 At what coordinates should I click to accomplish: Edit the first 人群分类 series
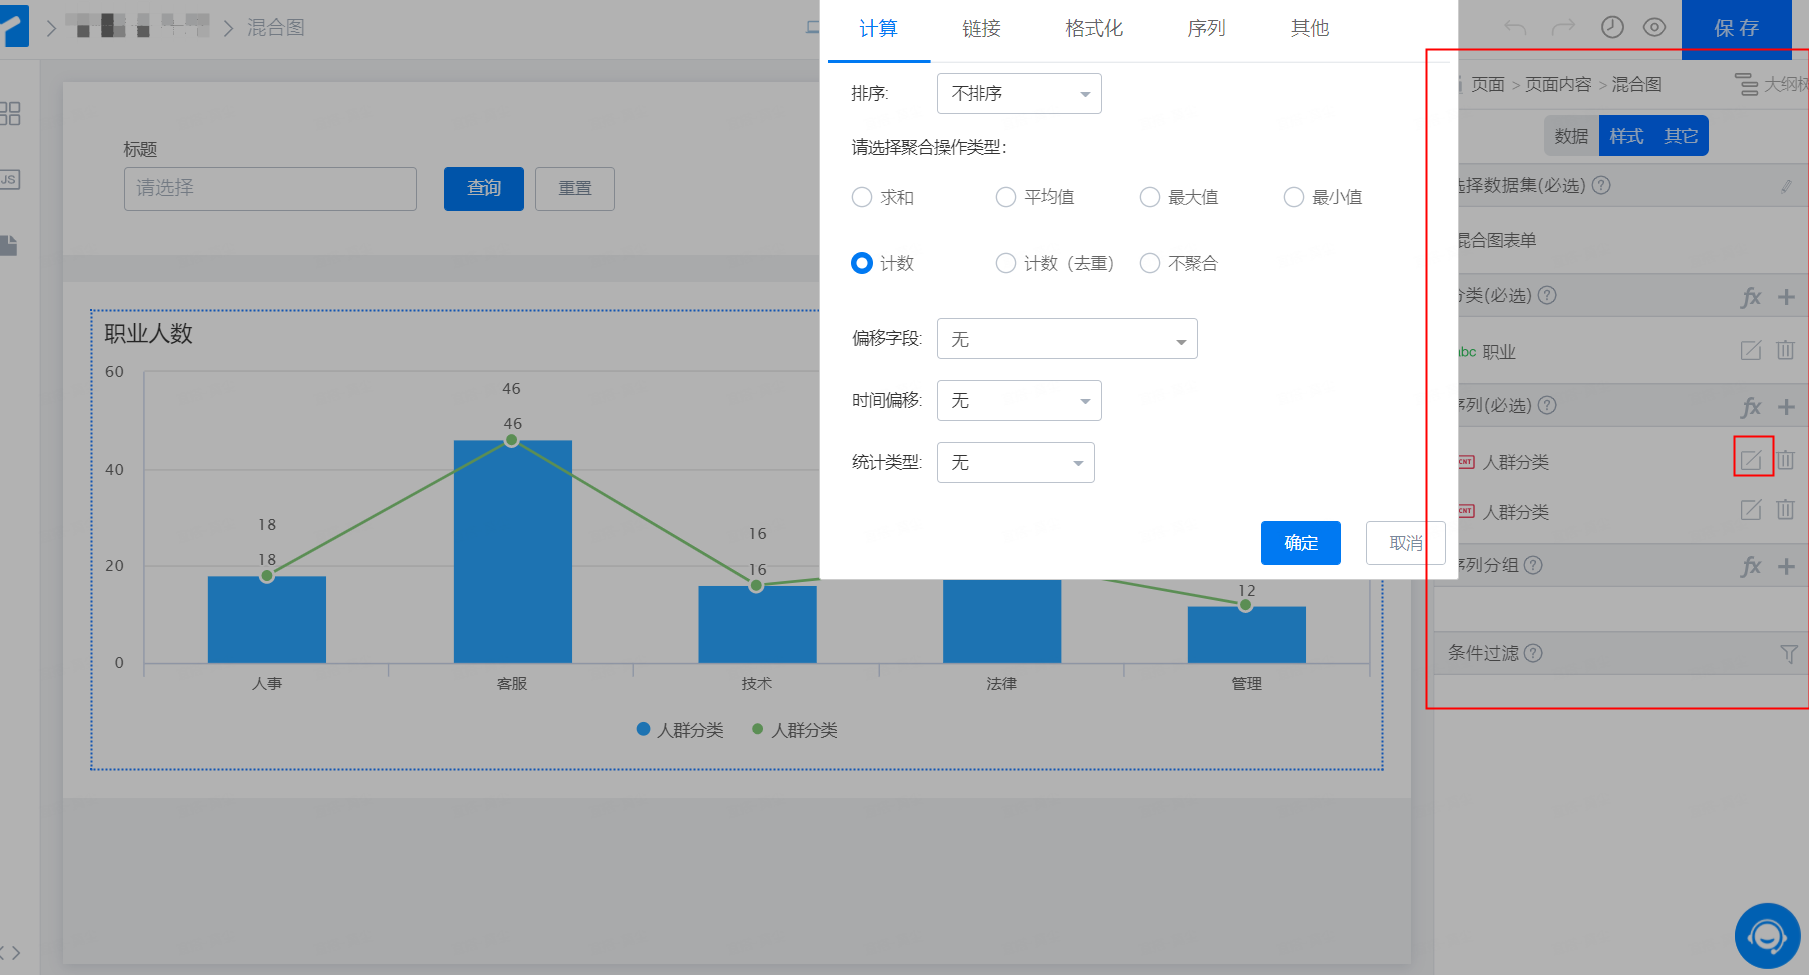[x=1751, y=460]
